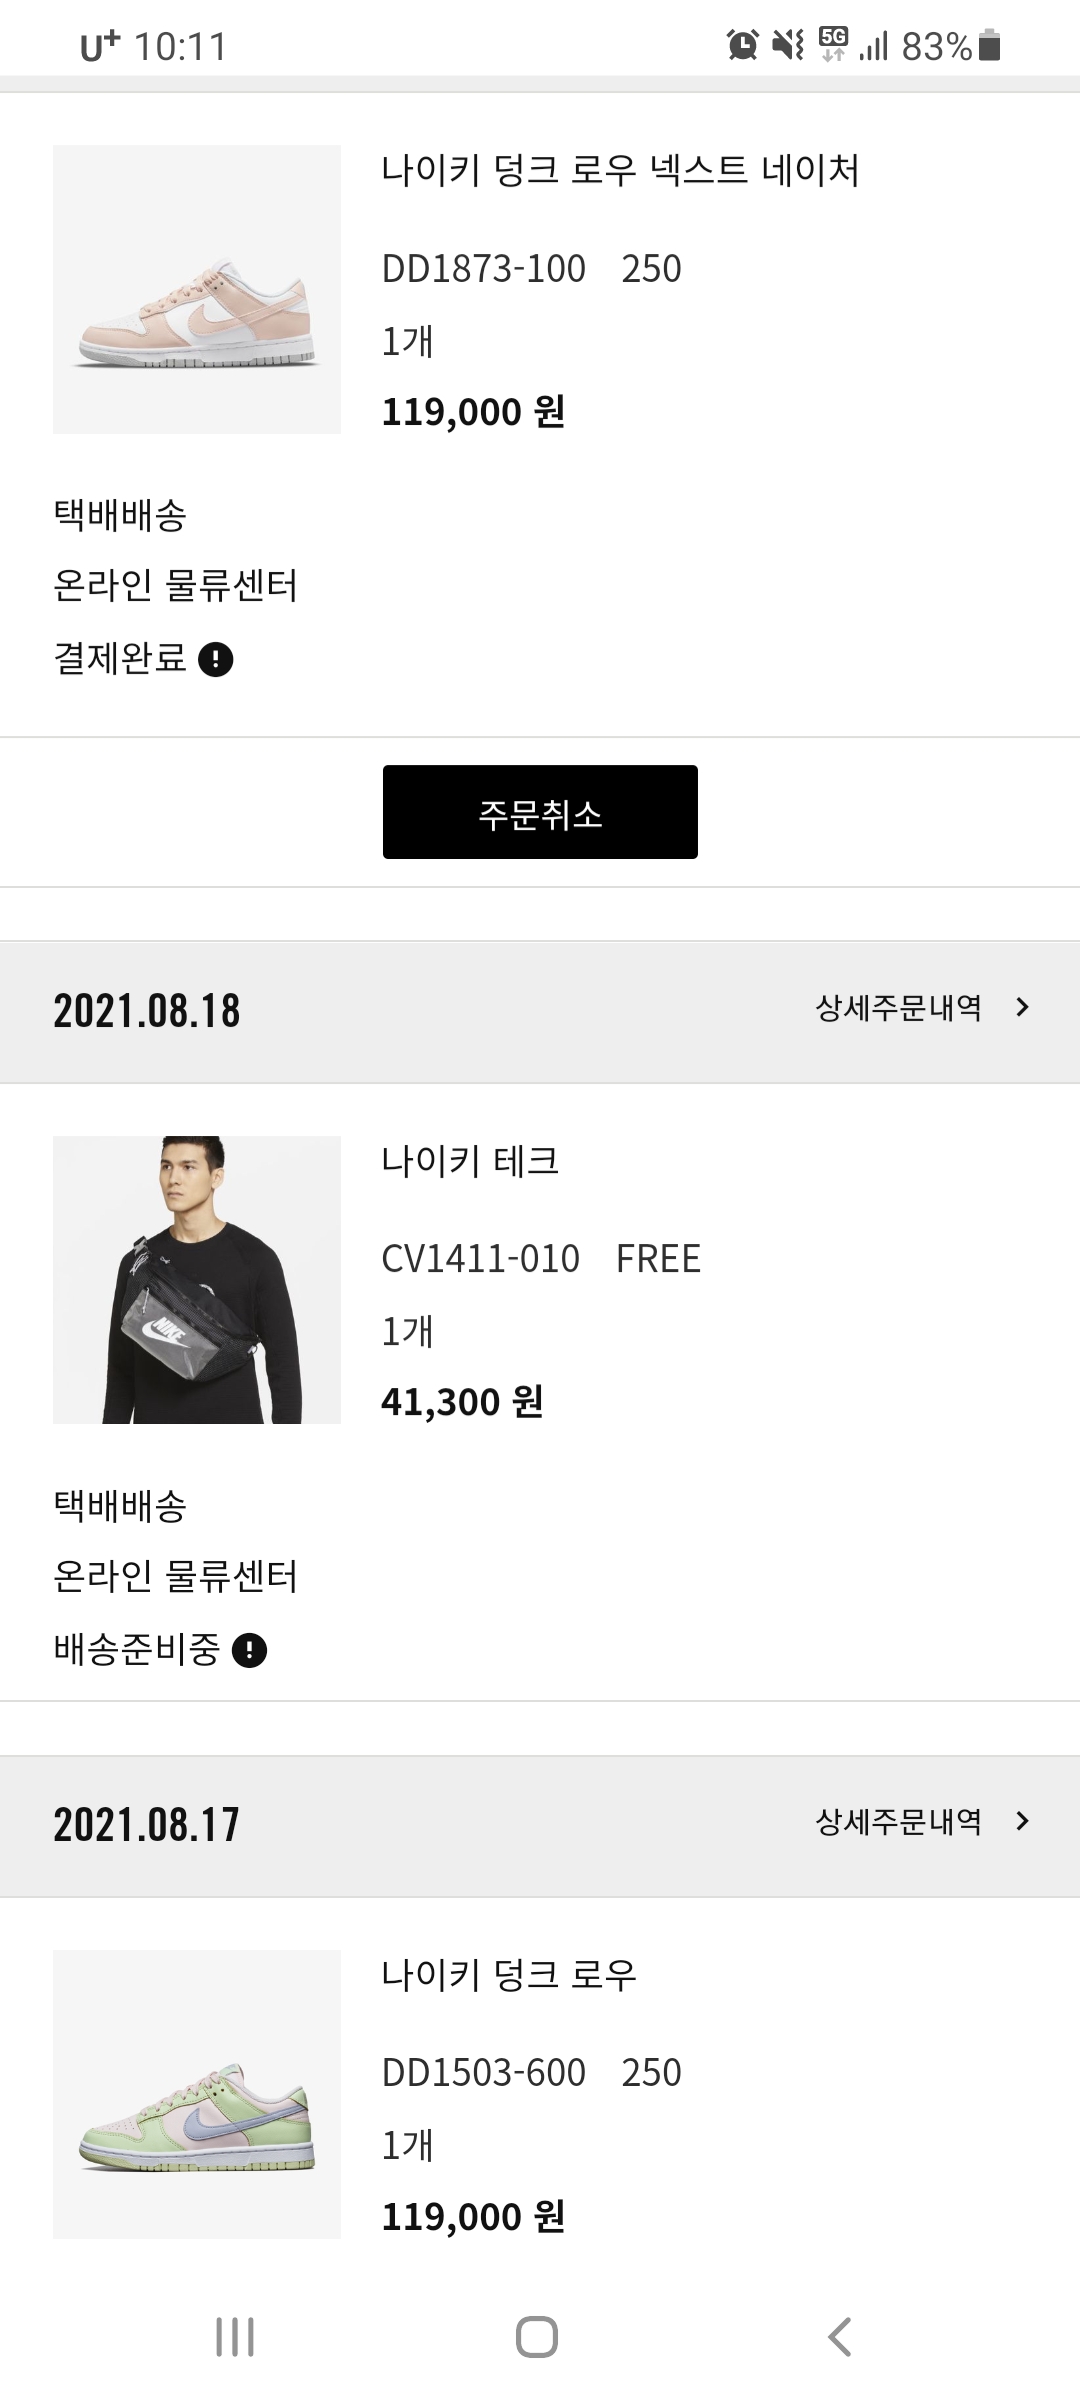Screen dimensions: 1080x2400
Task: Tap the info icon next to 결제완료
Action: tap(216, 660)
